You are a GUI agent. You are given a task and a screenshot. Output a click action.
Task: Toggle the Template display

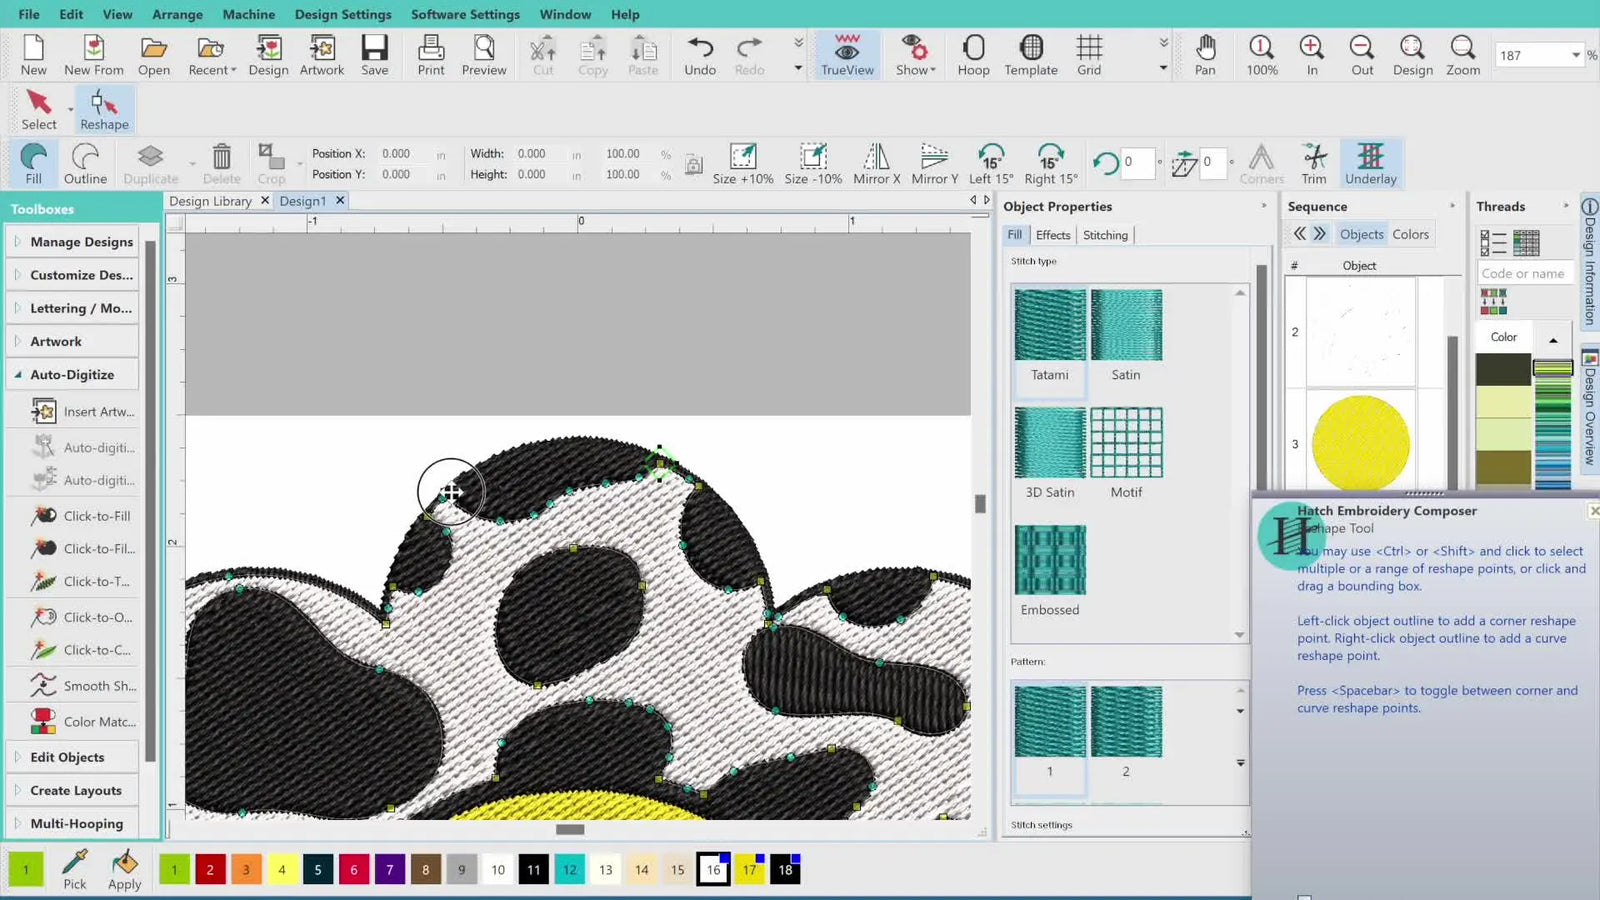coord(1031,55)
